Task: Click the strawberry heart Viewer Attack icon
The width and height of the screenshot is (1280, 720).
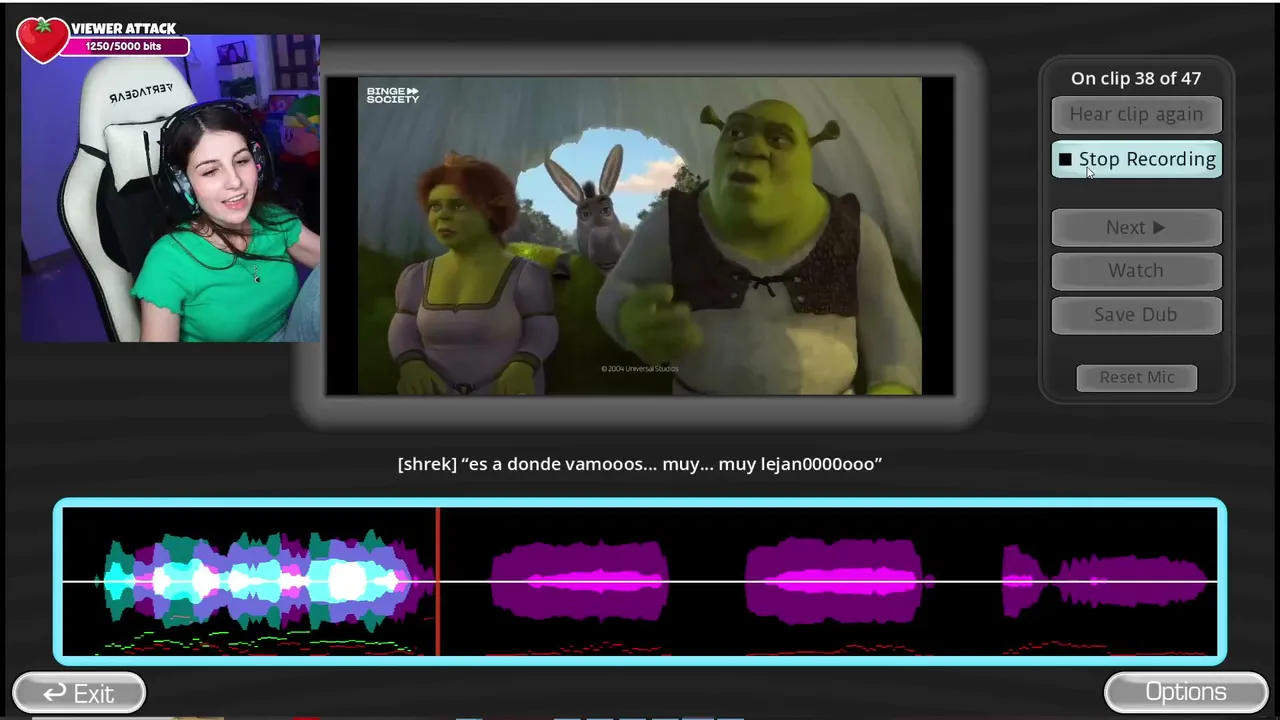Action: pyautogui.click(x=42, y=40)
